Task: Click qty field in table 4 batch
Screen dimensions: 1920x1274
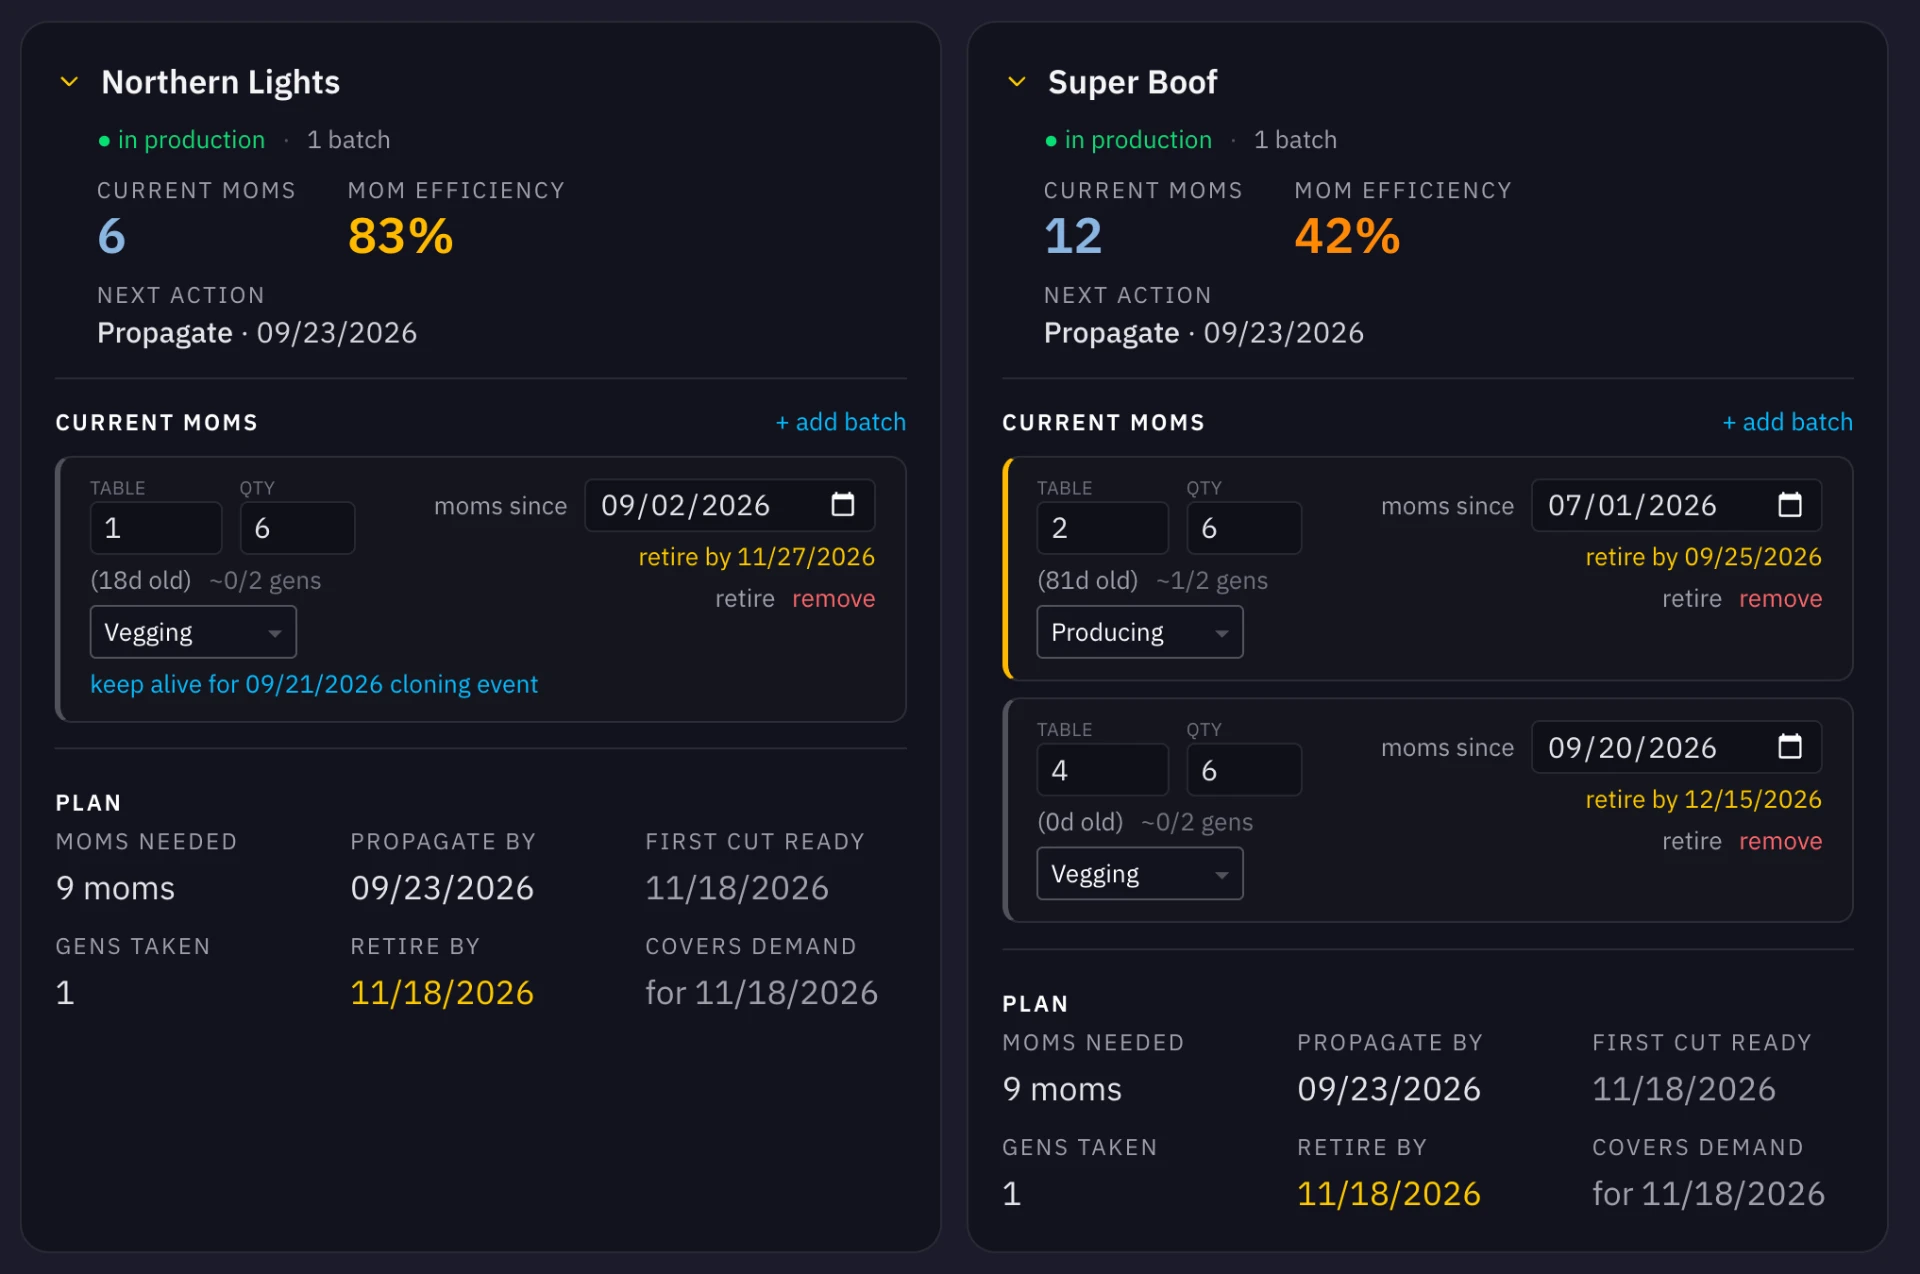Action: (x=1245, y=770)
